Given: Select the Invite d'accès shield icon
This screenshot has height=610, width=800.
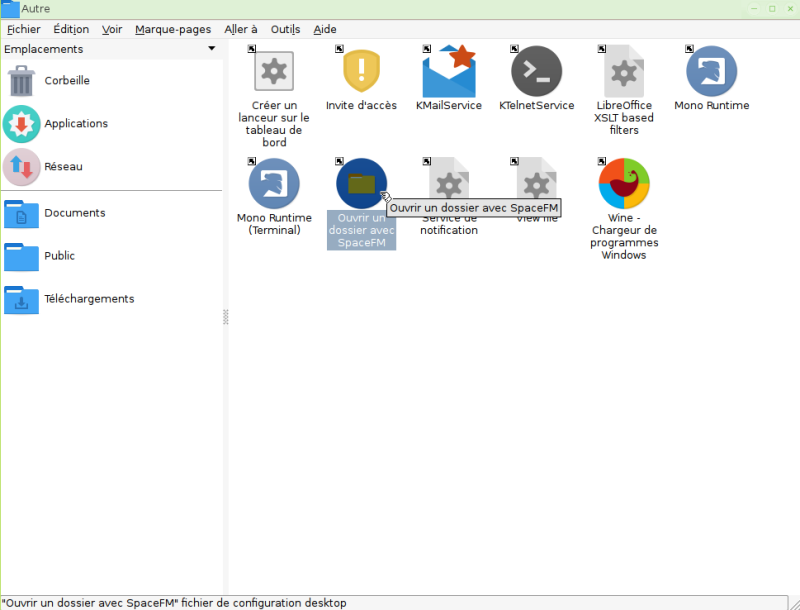Looking at the screenshot, I should point(361,71).
